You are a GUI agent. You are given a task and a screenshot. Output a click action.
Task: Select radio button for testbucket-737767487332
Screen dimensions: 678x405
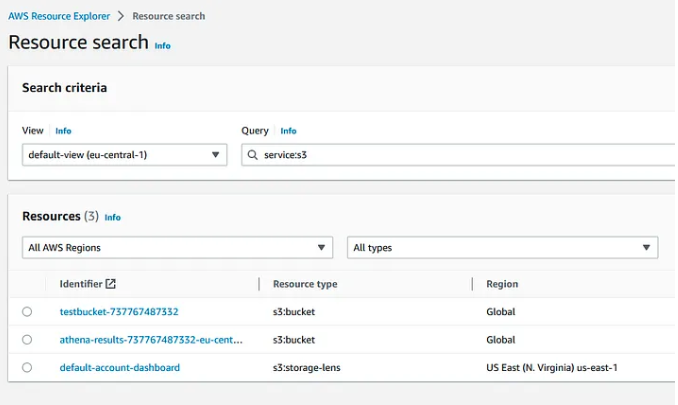[27, 312]
